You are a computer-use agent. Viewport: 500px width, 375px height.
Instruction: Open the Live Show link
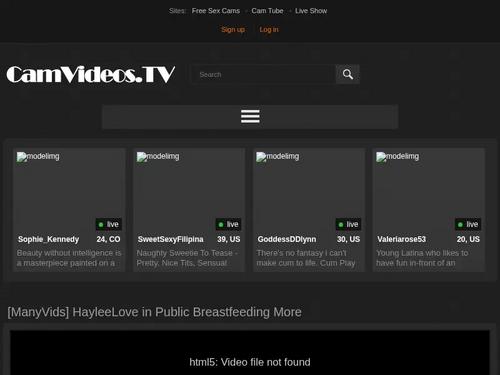(x=311, y=11)
